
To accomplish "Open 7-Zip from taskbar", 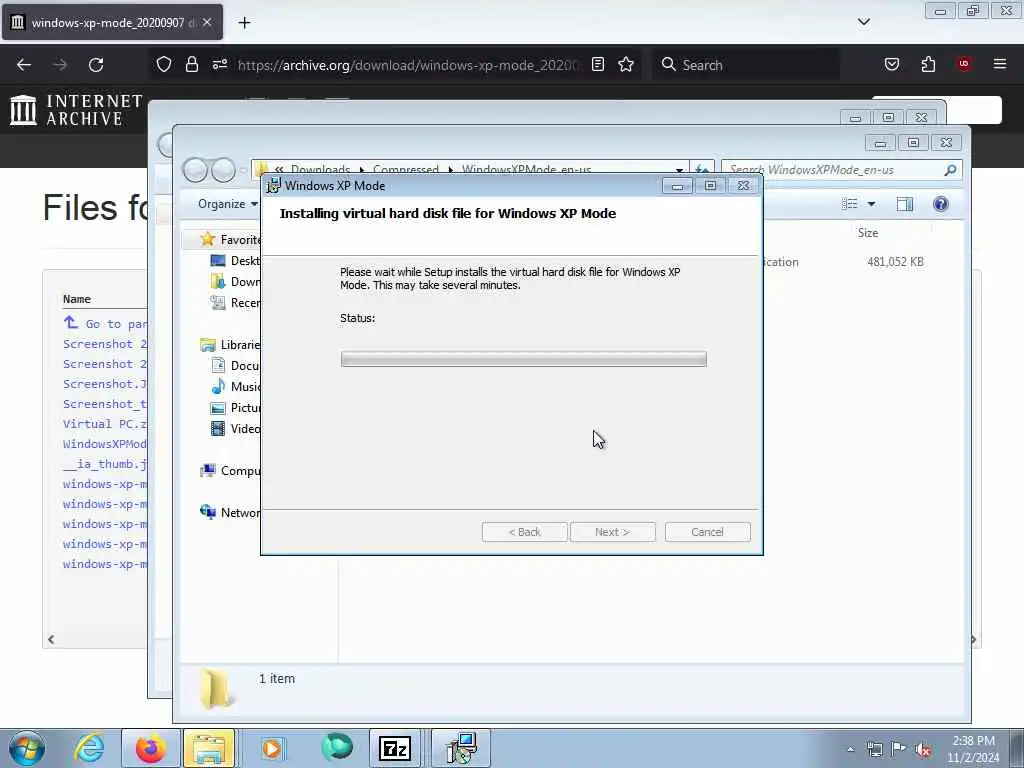I will coord(395,748).
